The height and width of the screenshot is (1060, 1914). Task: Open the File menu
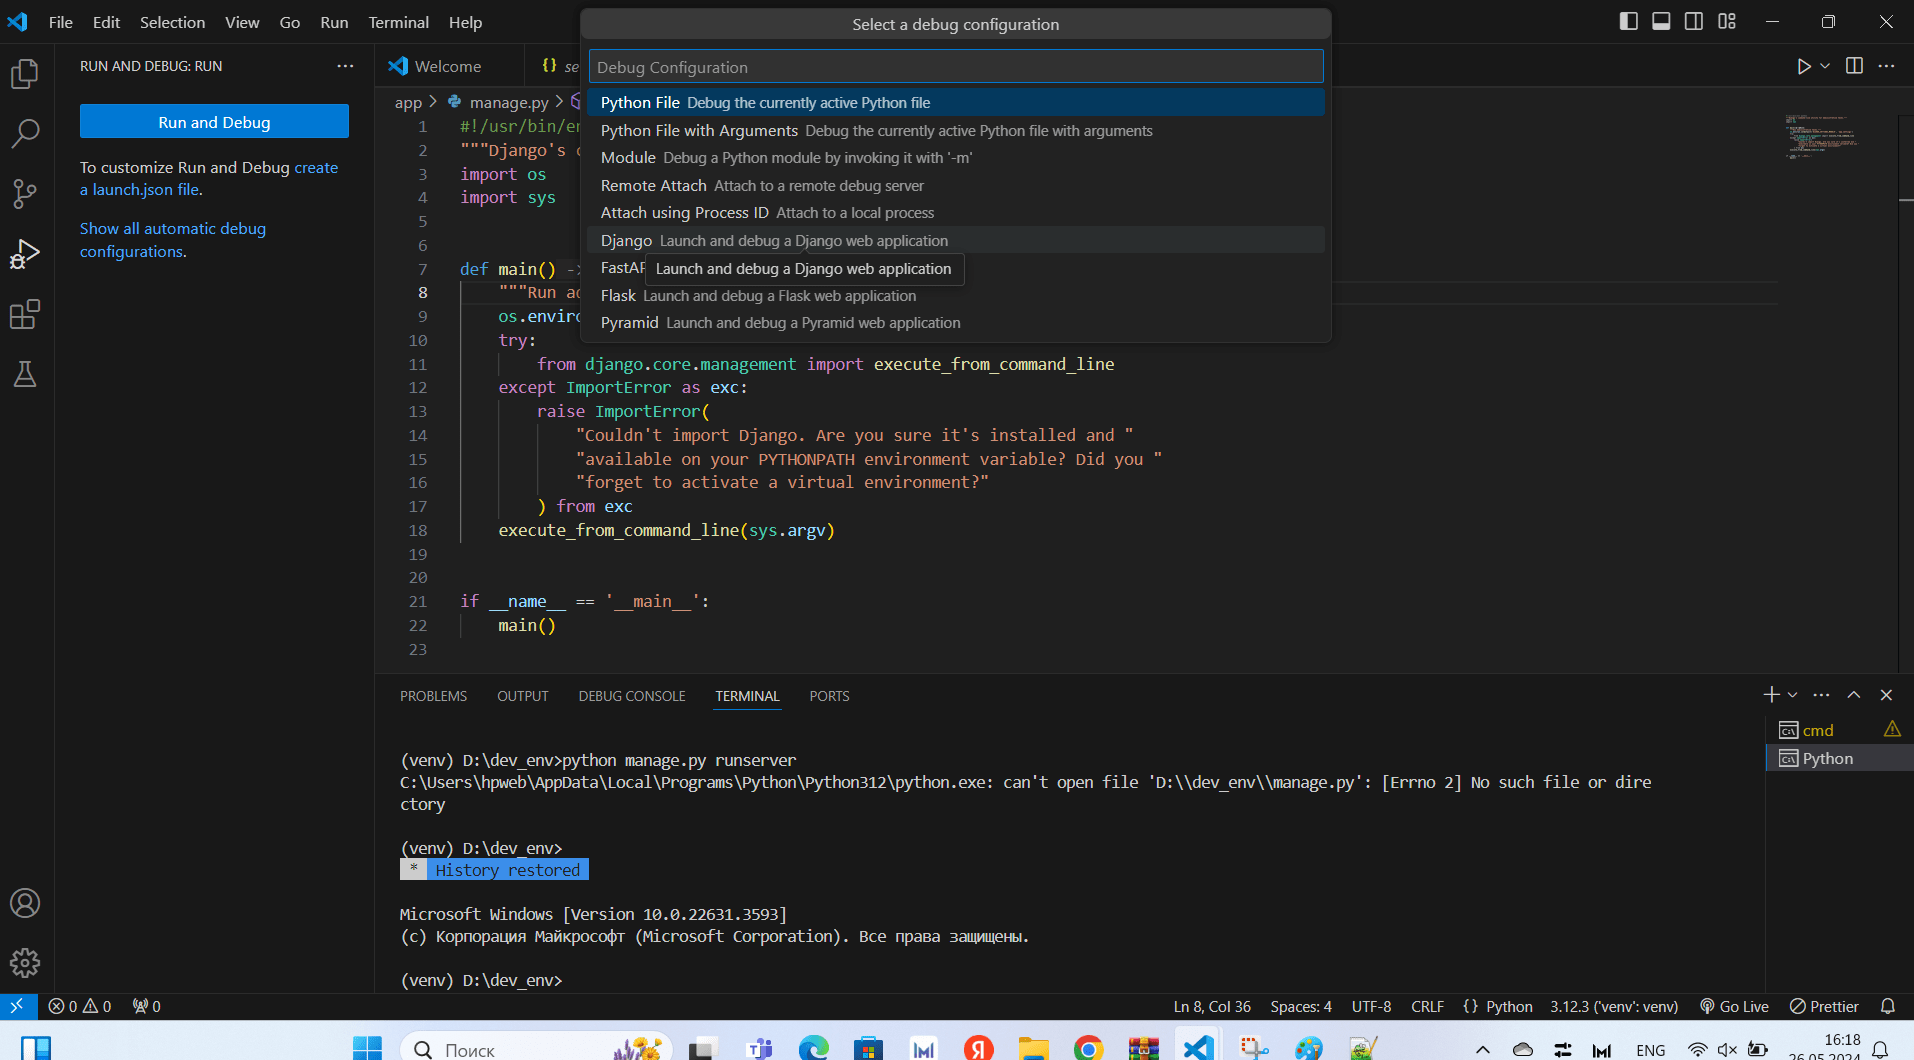coord(60,22)
